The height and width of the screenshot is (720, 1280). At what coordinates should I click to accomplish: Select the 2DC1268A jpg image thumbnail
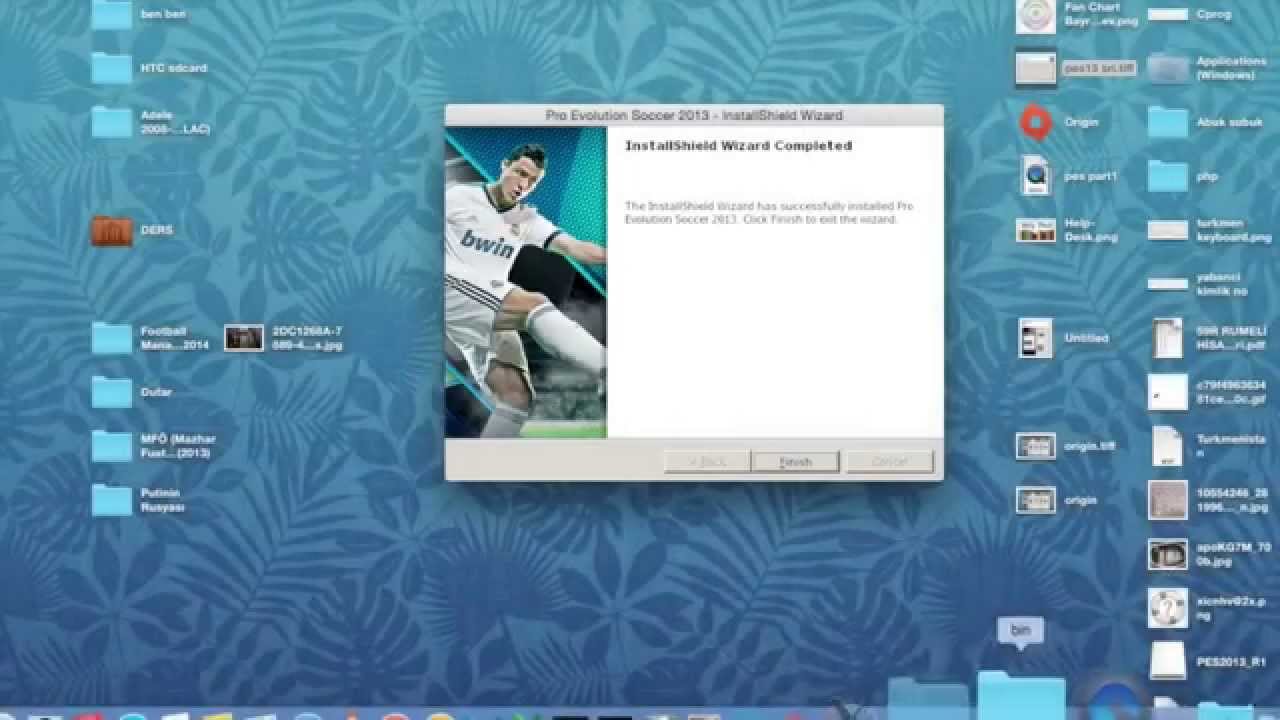coord(244,338)
